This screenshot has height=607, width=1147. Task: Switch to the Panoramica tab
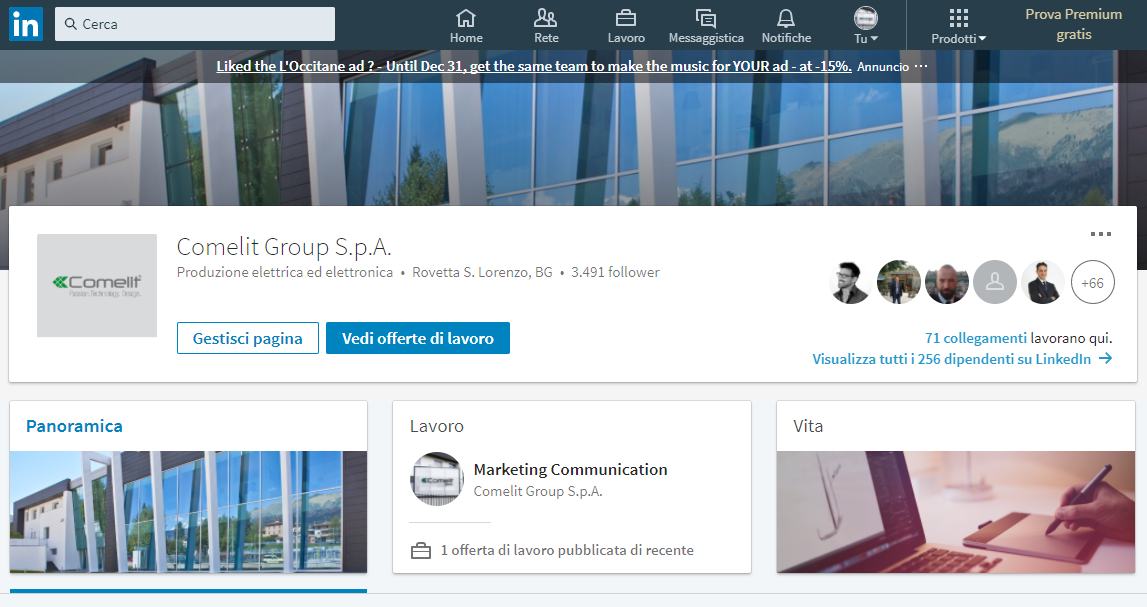pyautogui.click(x=74, y=426)
